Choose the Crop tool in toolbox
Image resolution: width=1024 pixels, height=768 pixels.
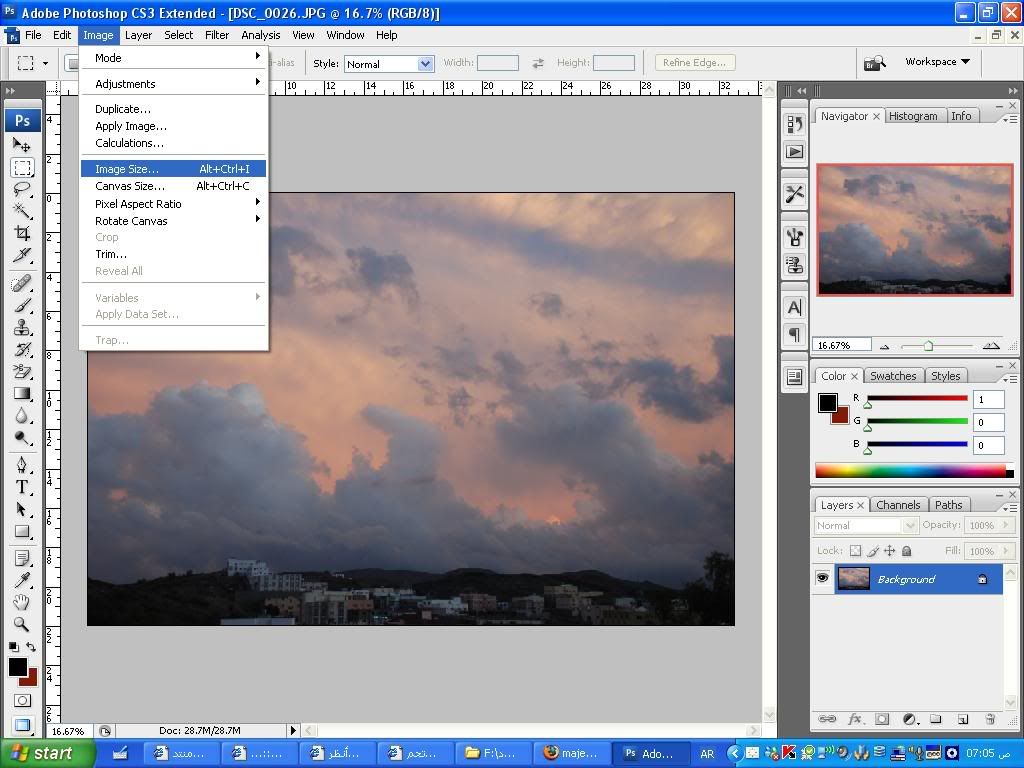[x=22, y=233]
